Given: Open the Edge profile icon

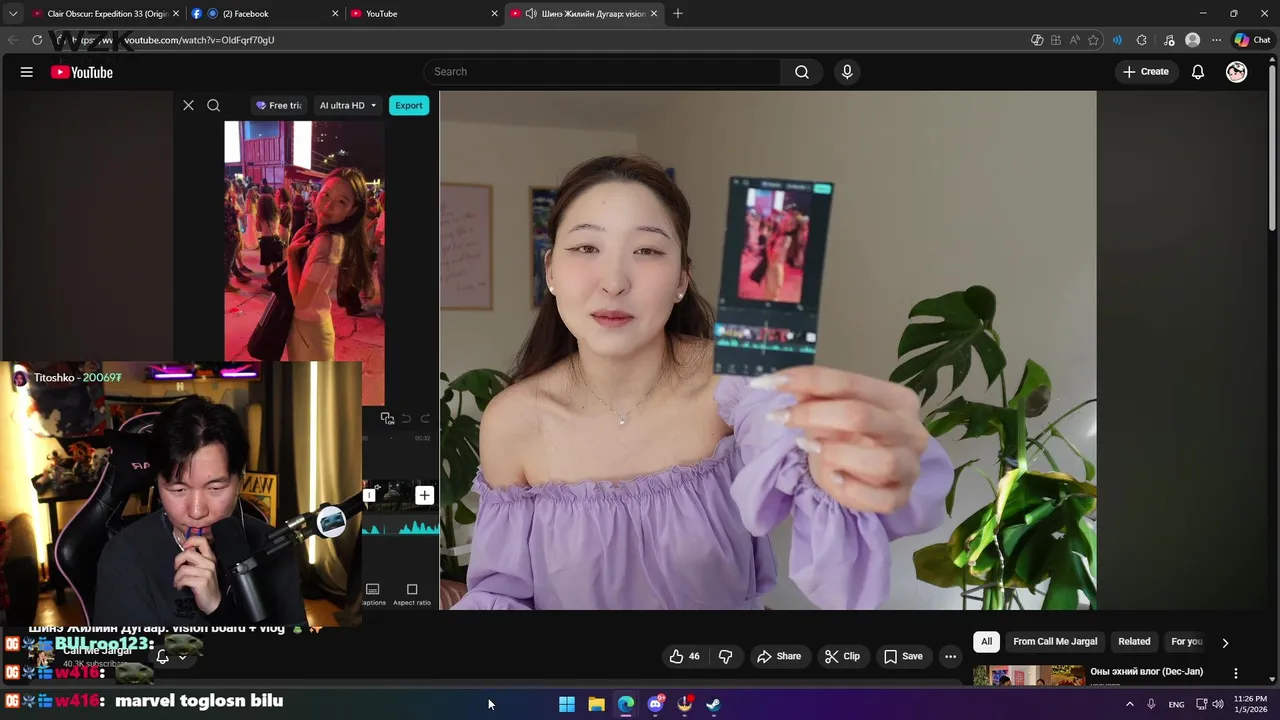Looking at the screenshot, I should (1192, 40).
